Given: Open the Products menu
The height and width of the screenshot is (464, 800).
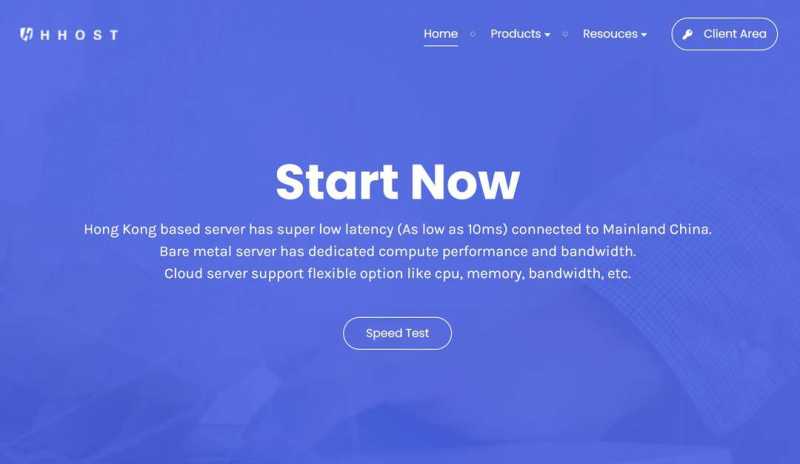Looking at the screenshot, I should point(520,34).
